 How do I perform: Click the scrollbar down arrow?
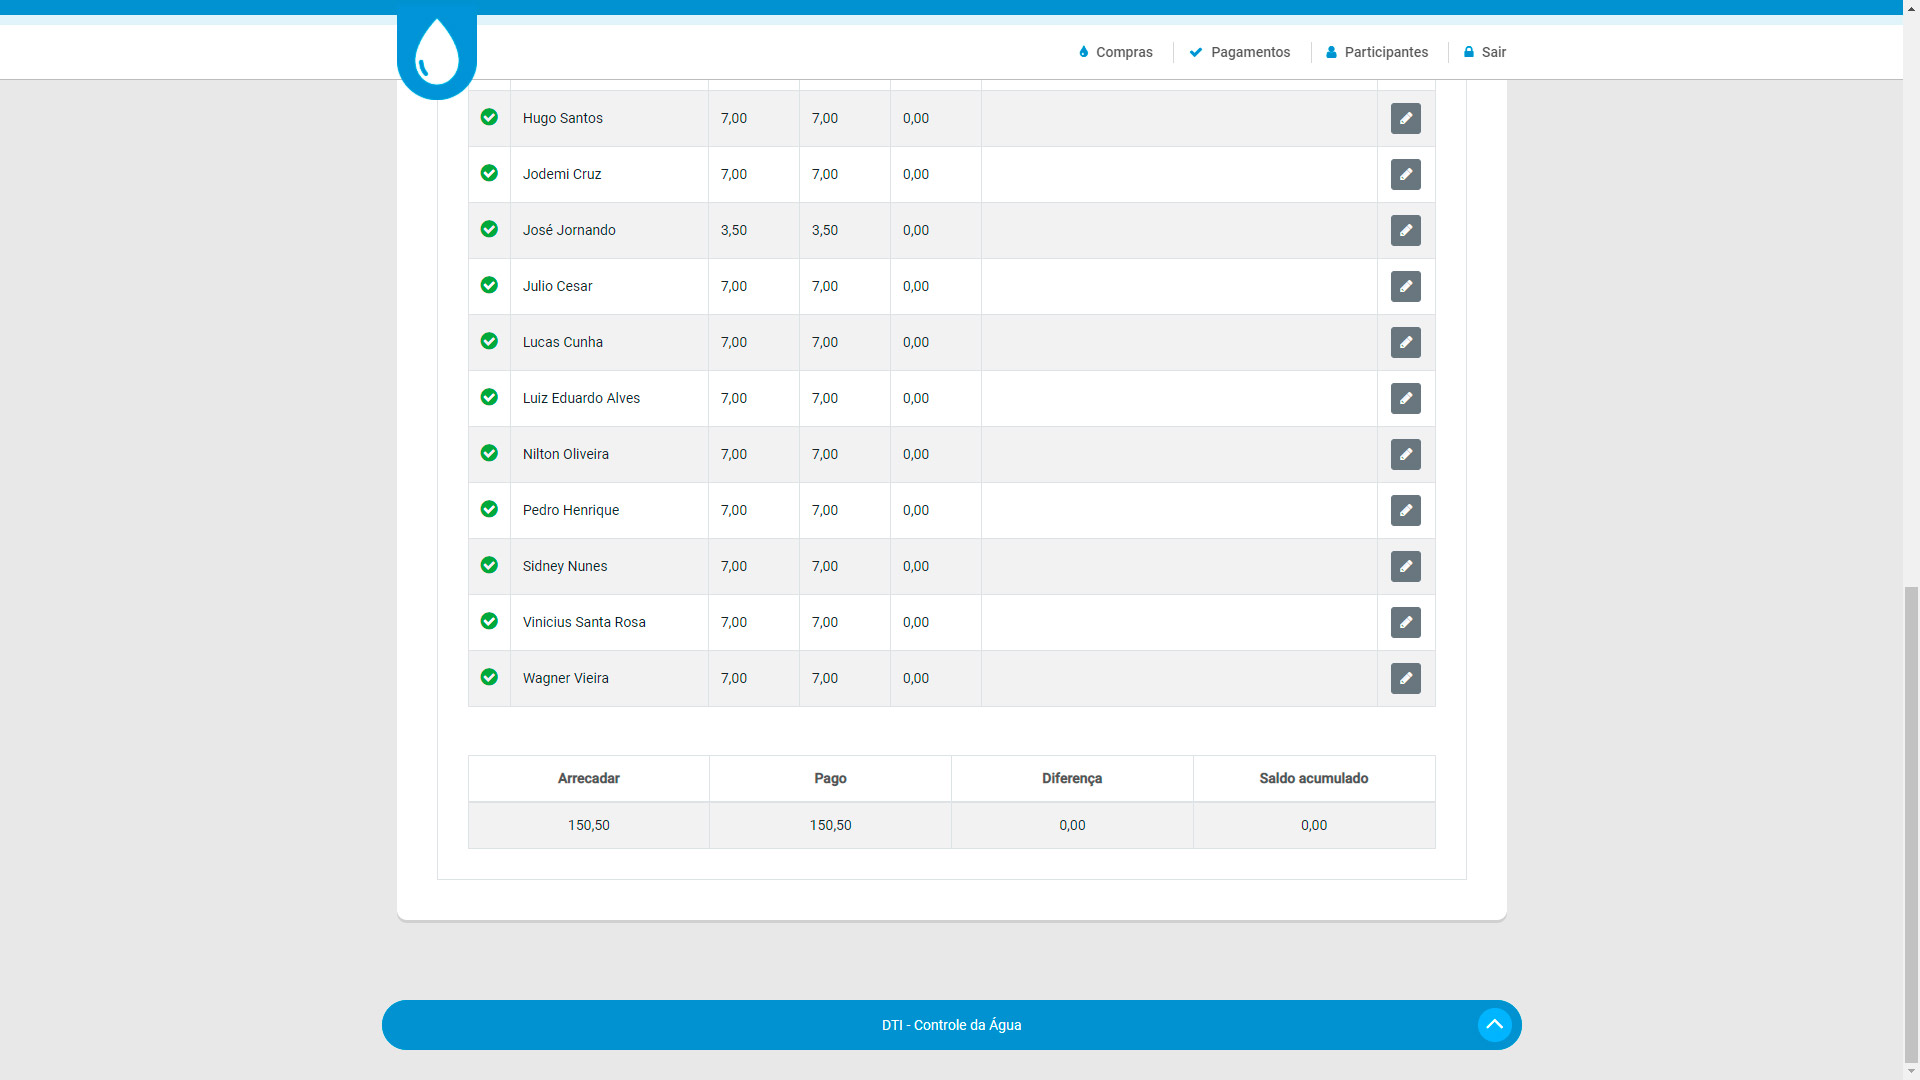(1911, 1072)
